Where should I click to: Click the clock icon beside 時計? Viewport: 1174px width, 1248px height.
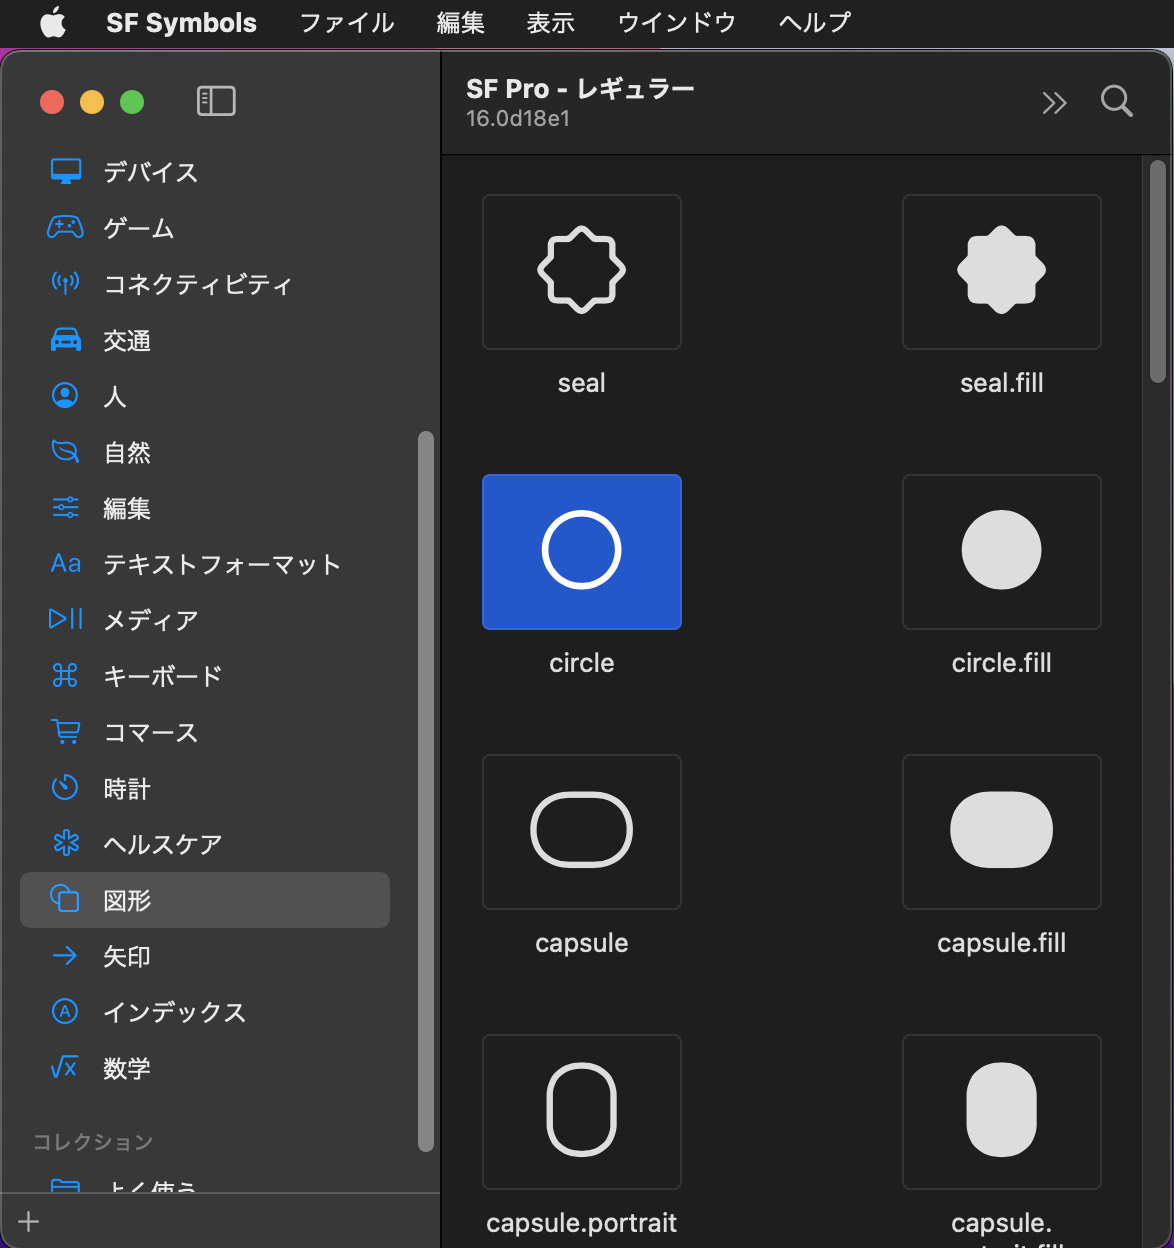coord(65,788)
